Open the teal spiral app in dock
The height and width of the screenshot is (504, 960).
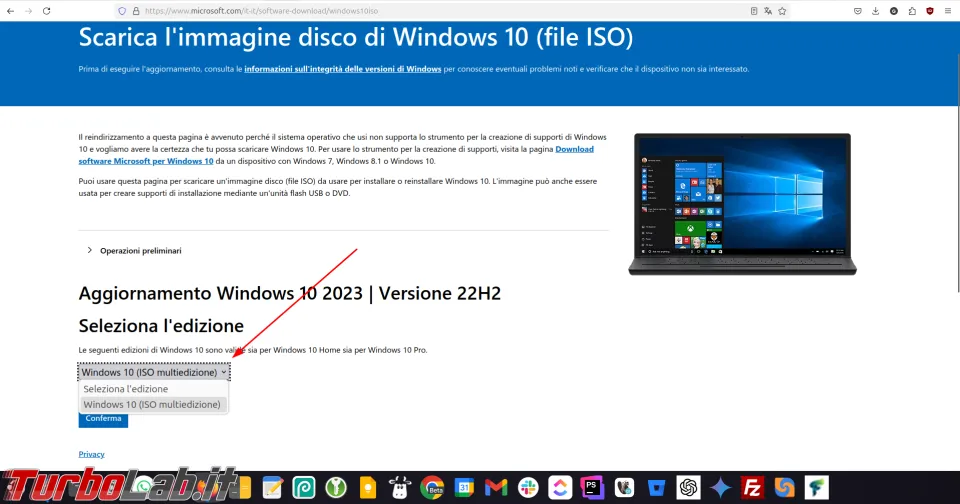(304, 487)
